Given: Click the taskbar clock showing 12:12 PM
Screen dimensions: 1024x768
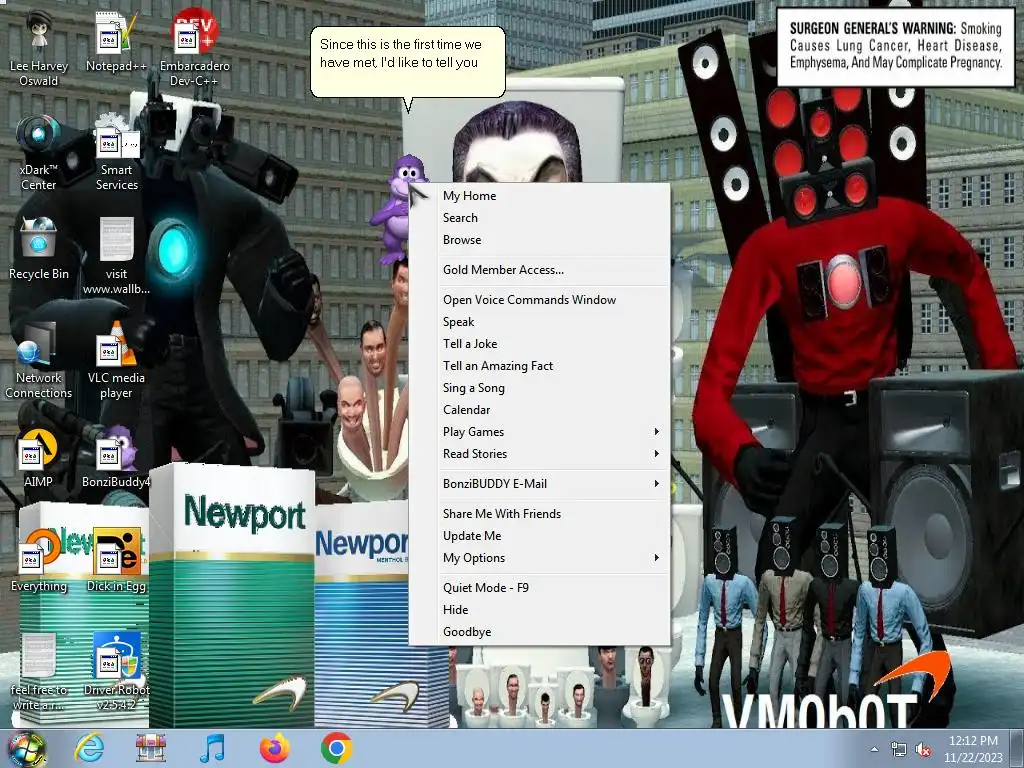Looking at the screenshot, I should pos(973,749).
